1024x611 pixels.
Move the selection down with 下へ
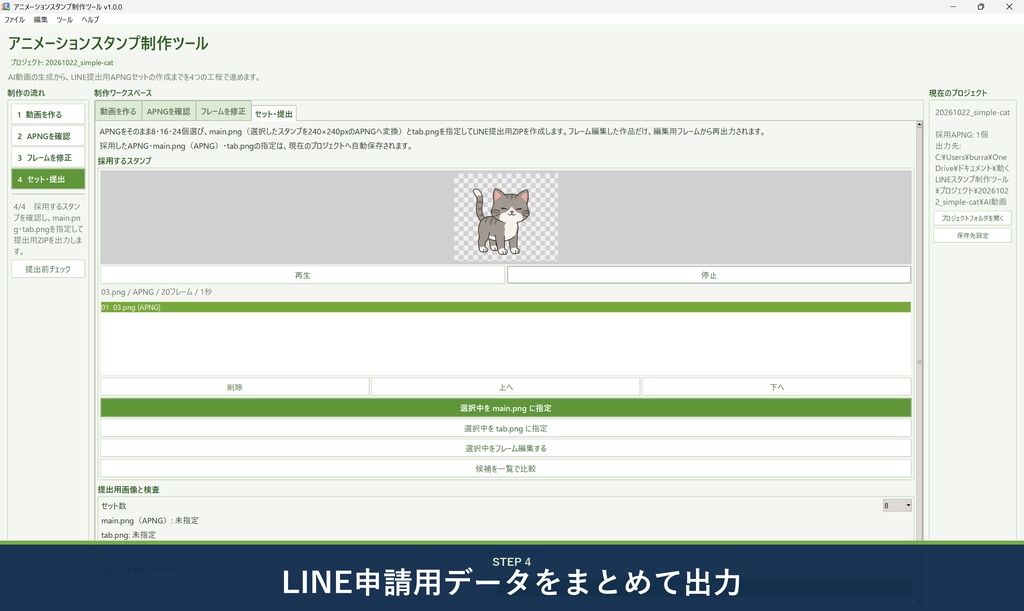click(x=776, y=386)
